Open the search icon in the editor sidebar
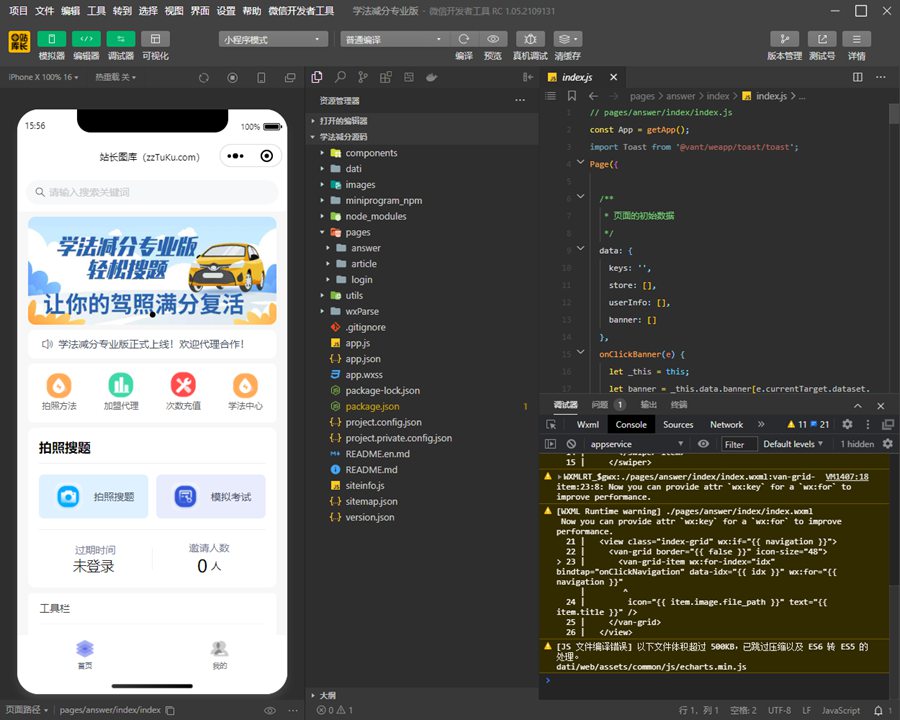The width and height of the screenshot is (900, 720). click(x=340, y=77)
